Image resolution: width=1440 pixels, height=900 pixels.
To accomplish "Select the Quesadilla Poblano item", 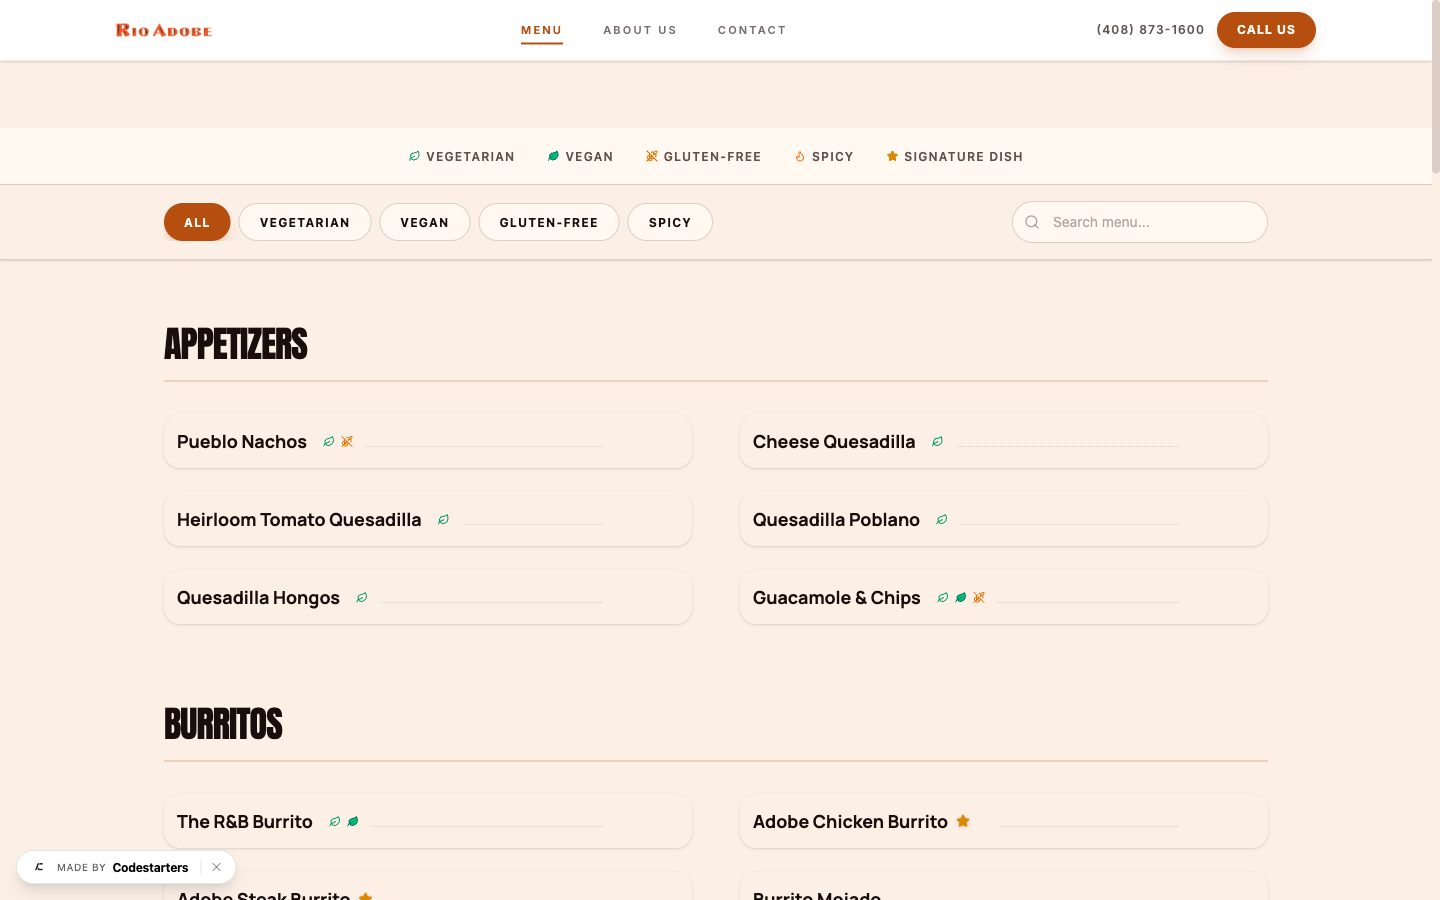I will 1004,519.
